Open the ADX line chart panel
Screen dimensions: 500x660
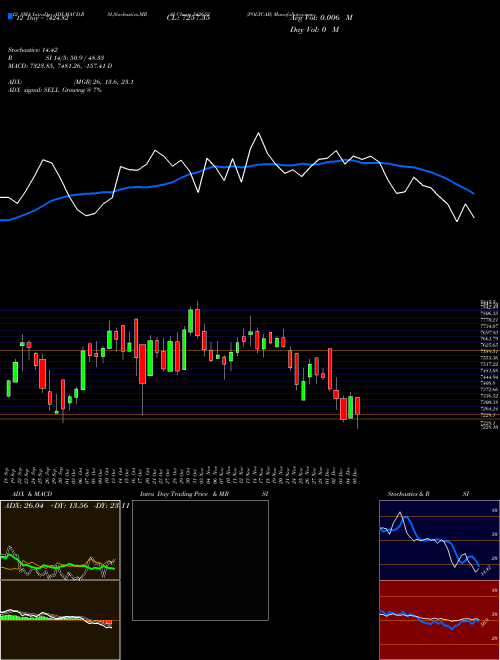tap(60, 540)
